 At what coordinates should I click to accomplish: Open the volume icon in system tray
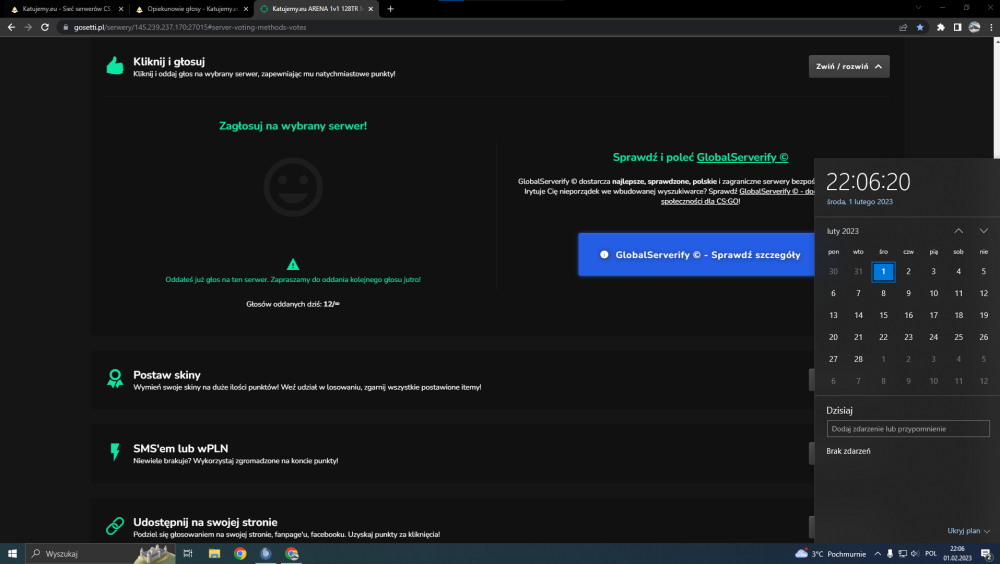(x=915, y=554)
